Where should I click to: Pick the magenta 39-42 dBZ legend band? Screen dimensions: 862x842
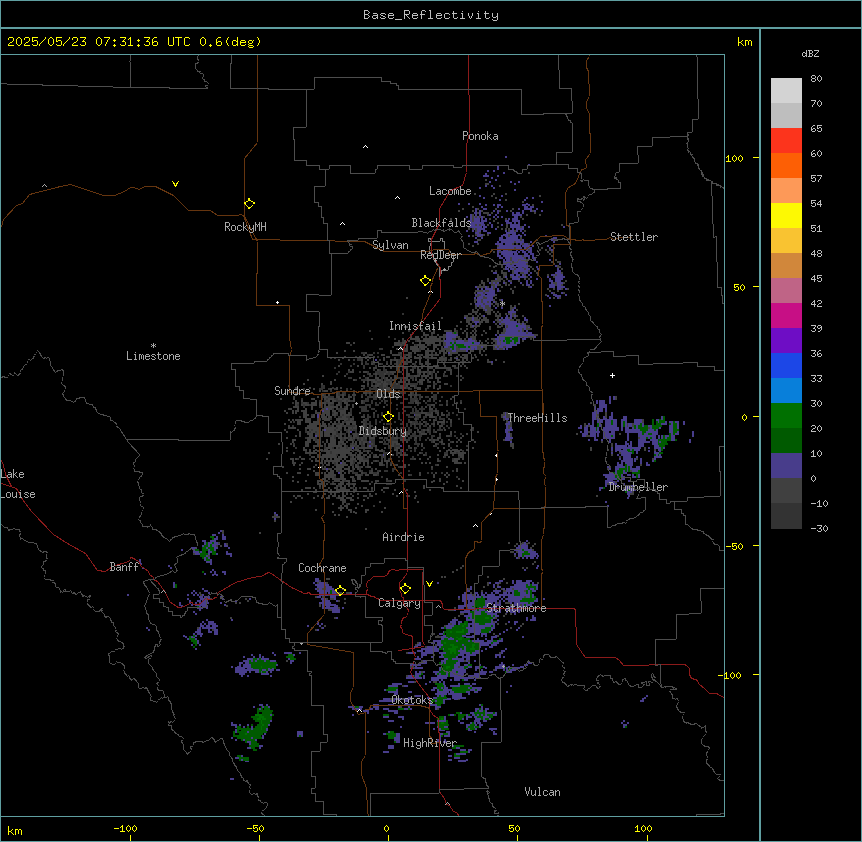click(x=786, y=315)
